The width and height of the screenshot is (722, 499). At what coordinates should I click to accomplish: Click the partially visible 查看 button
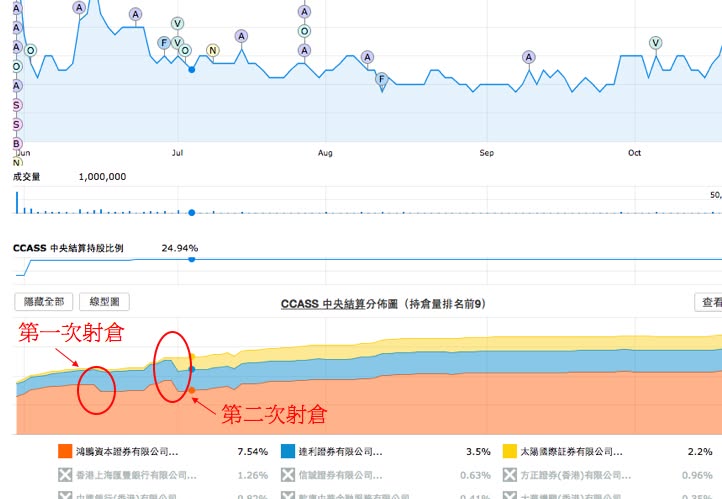tap(708, 302)
